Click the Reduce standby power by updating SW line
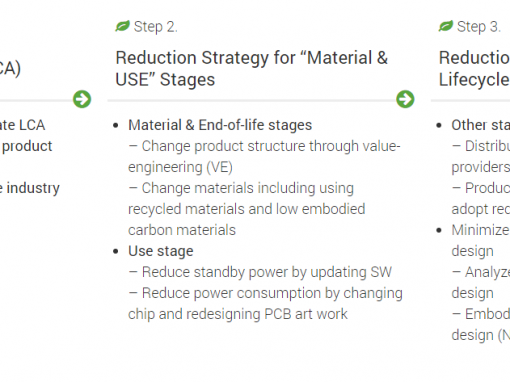Viewport: 510px width, 382px height. 260,272
